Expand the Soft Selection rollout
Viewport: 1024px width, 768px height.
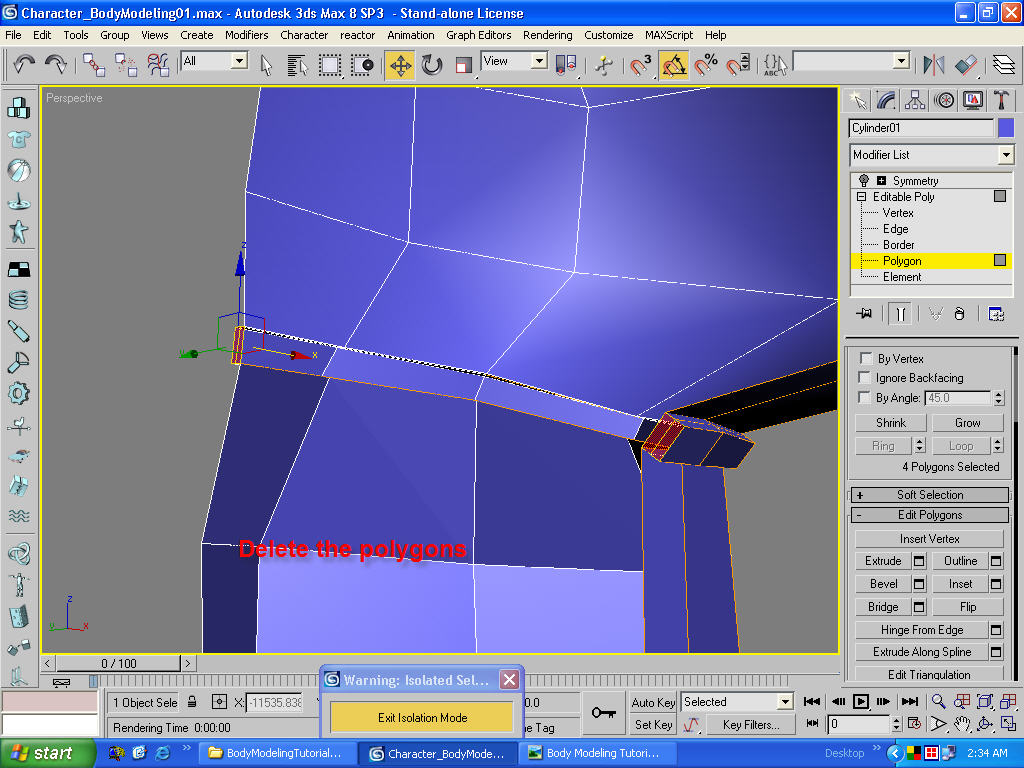coord(929,495)
